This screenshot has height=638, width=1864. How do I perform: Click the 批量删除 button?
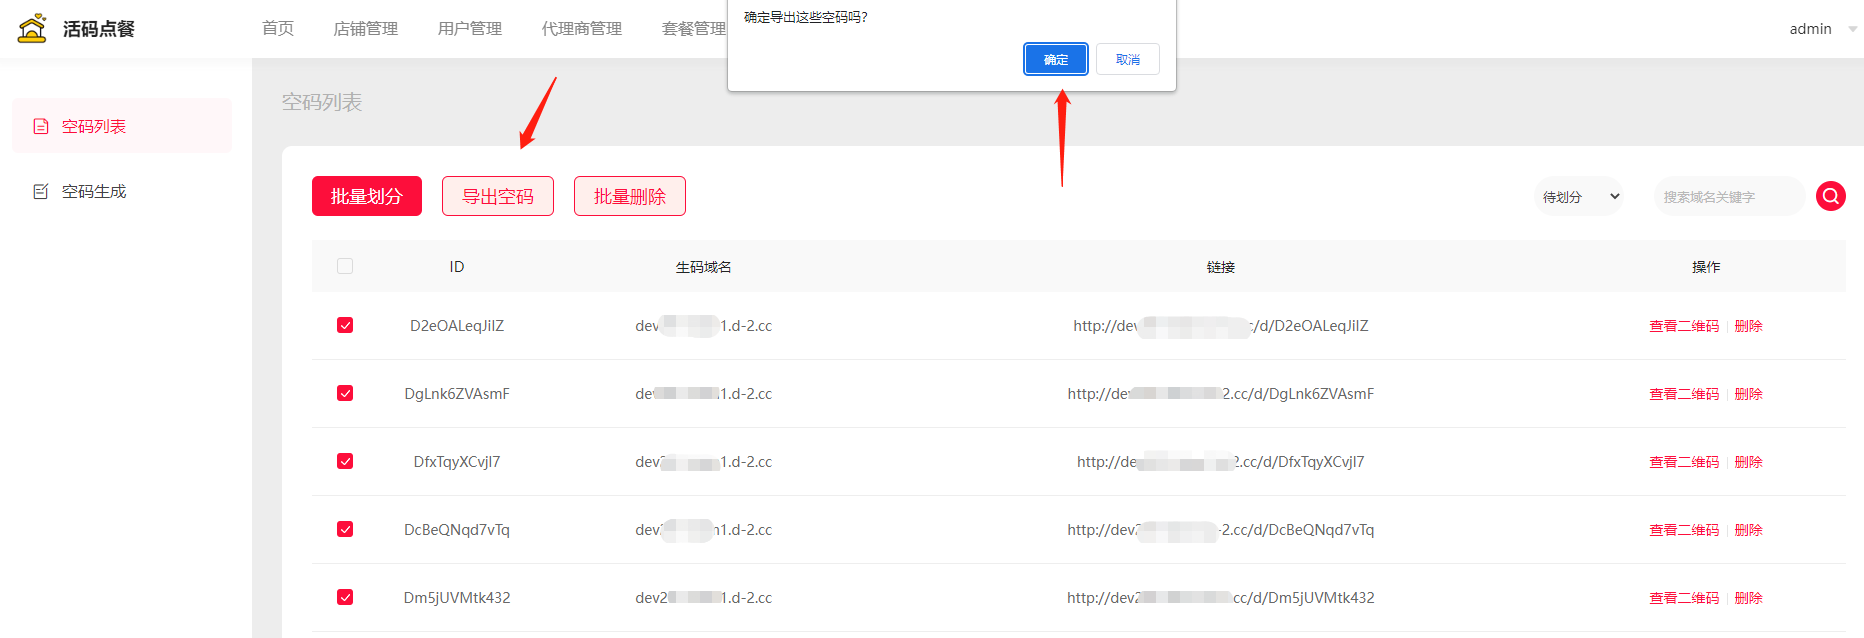(x=629, y=196)
